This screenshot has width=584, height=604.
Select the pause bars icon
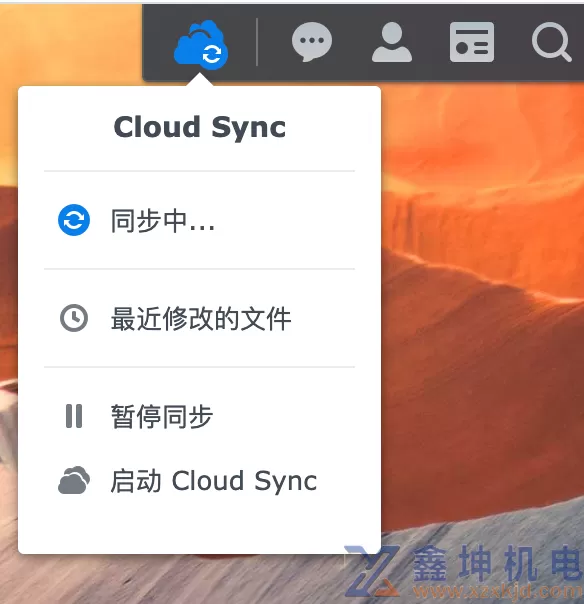tap(74, 416)
